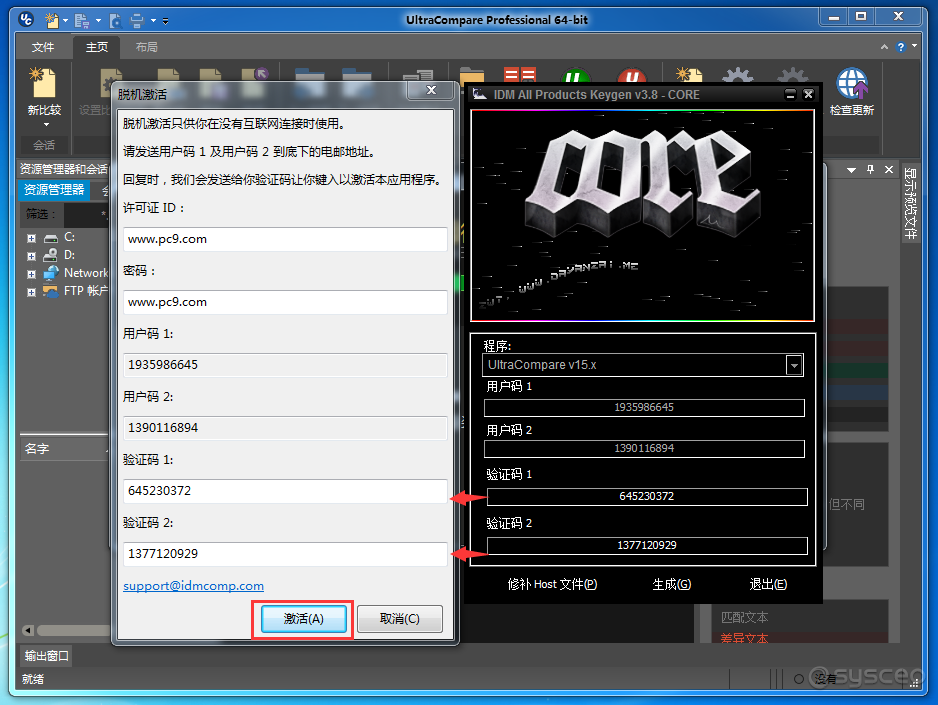Click the pin icon on the right panel
The height and width of the screenshot is (705, 938).
870,170
